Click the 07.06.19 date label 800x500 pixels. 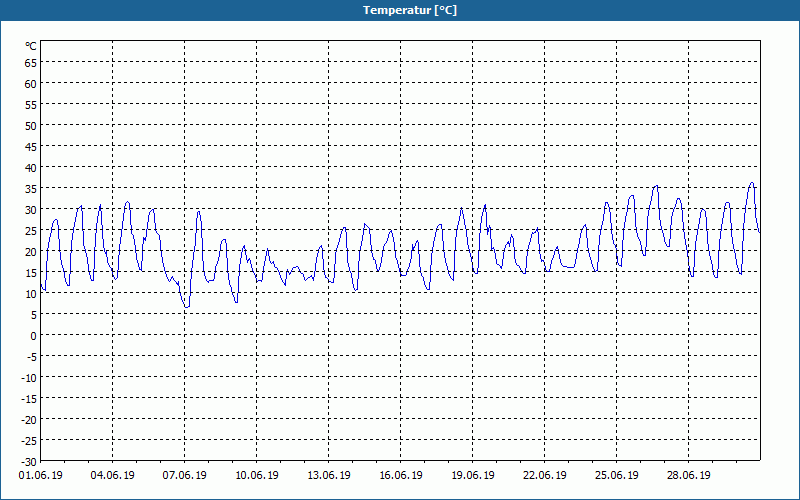[185, 476]
